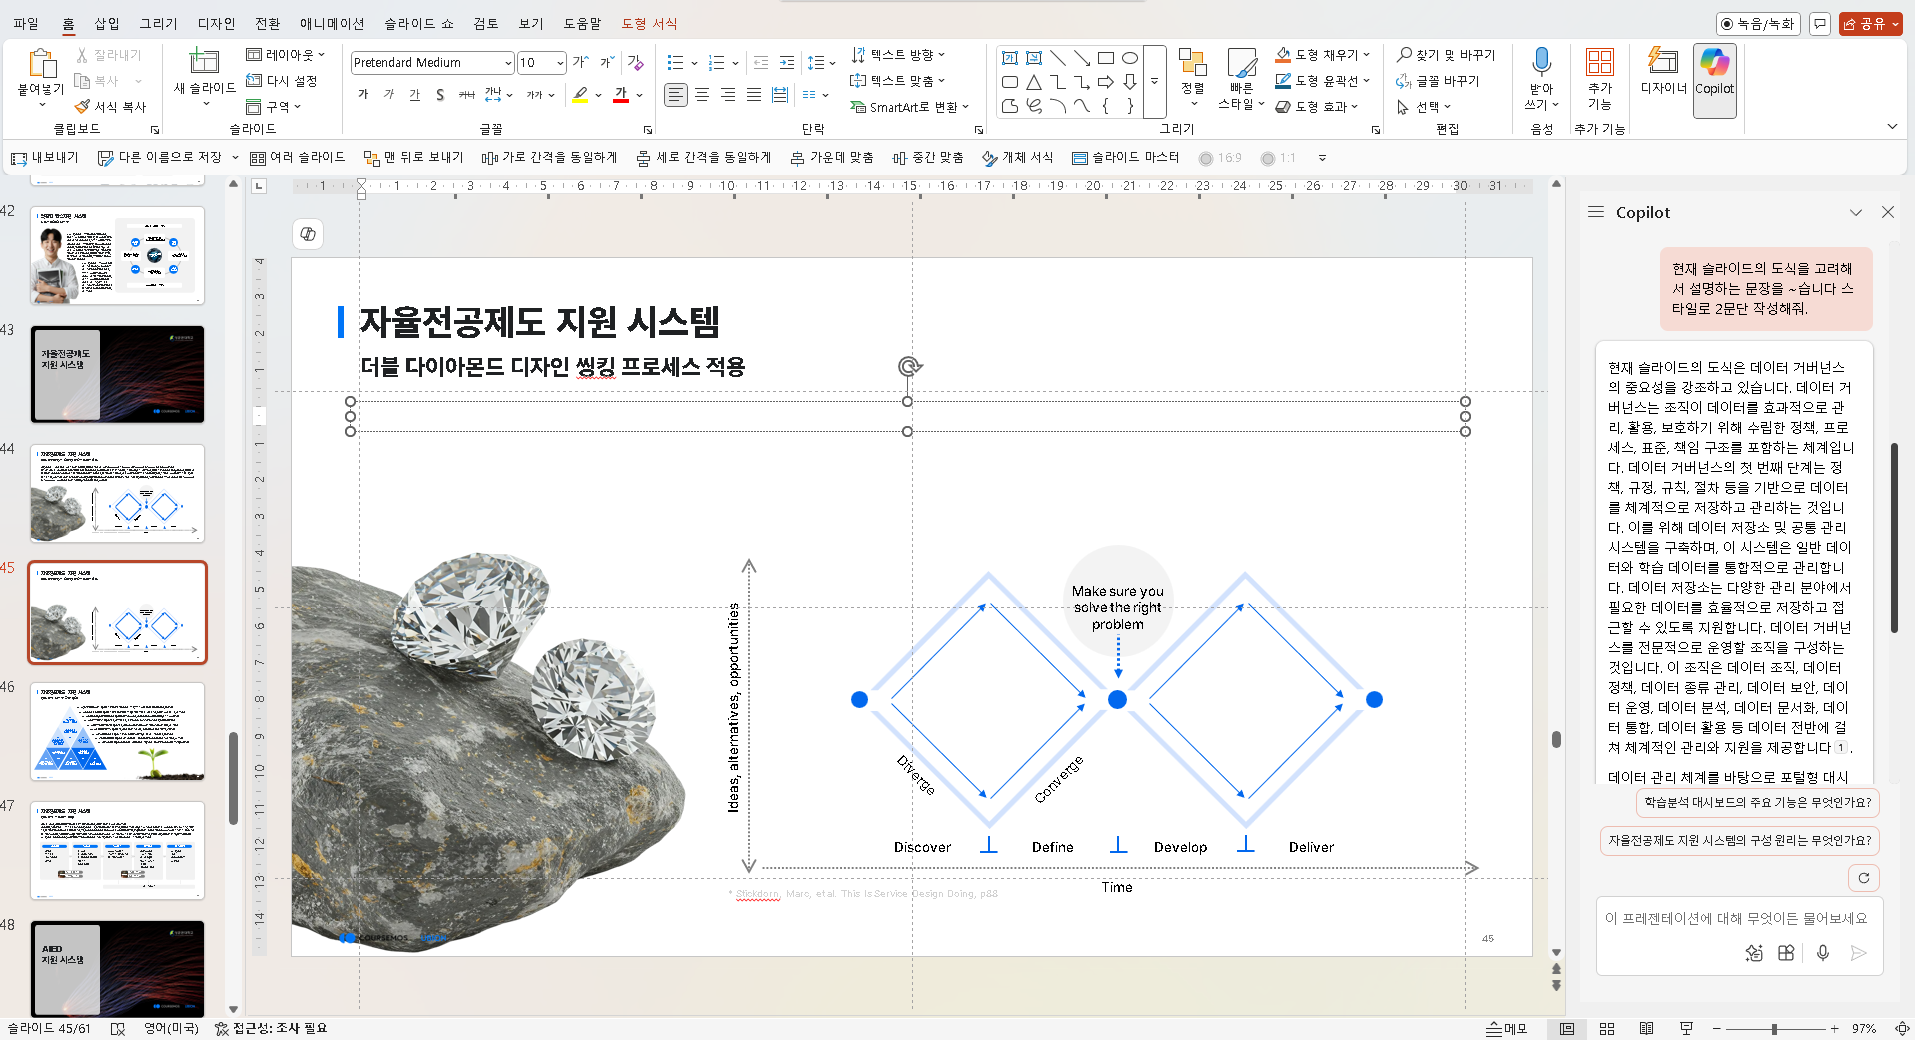
Task: Click Convert to SmartArt (SmartArt로 변환)
Action: (x=909, y=107)
